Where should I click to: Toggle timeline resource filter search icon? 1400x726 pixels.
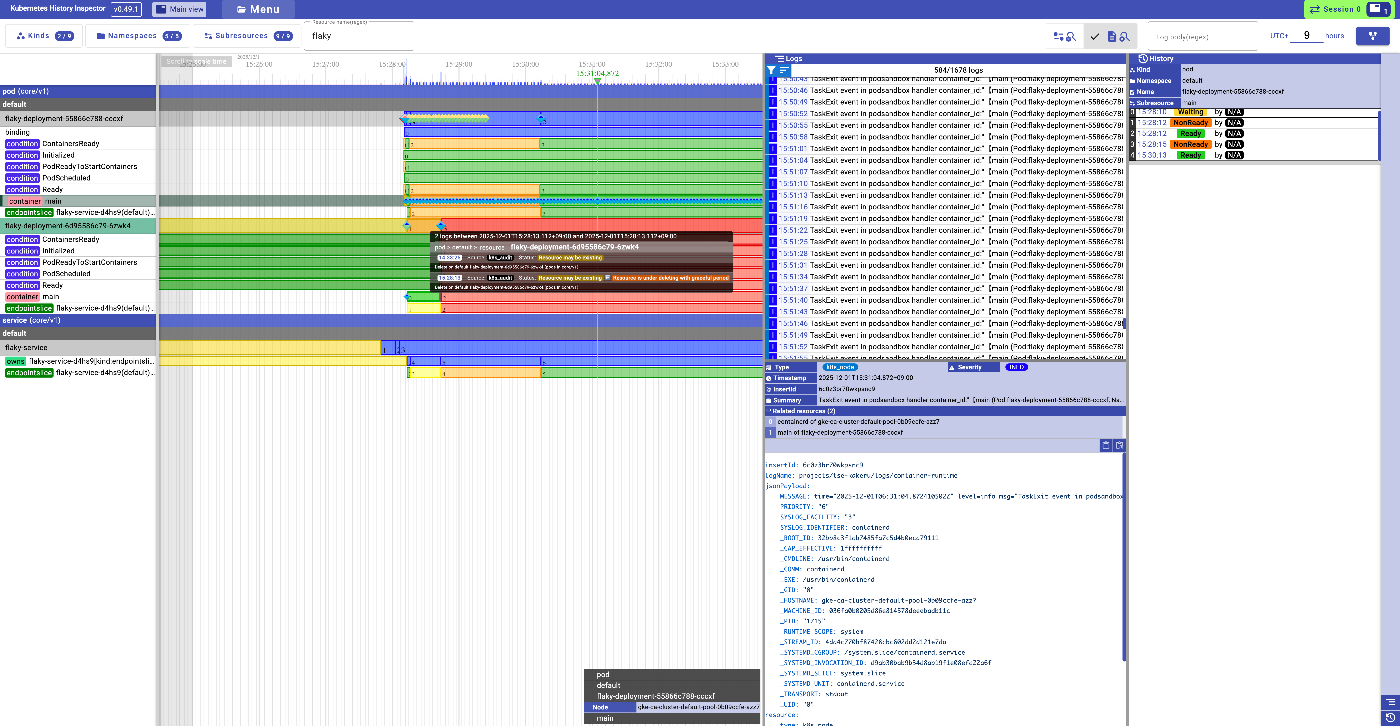point(1063,36)
